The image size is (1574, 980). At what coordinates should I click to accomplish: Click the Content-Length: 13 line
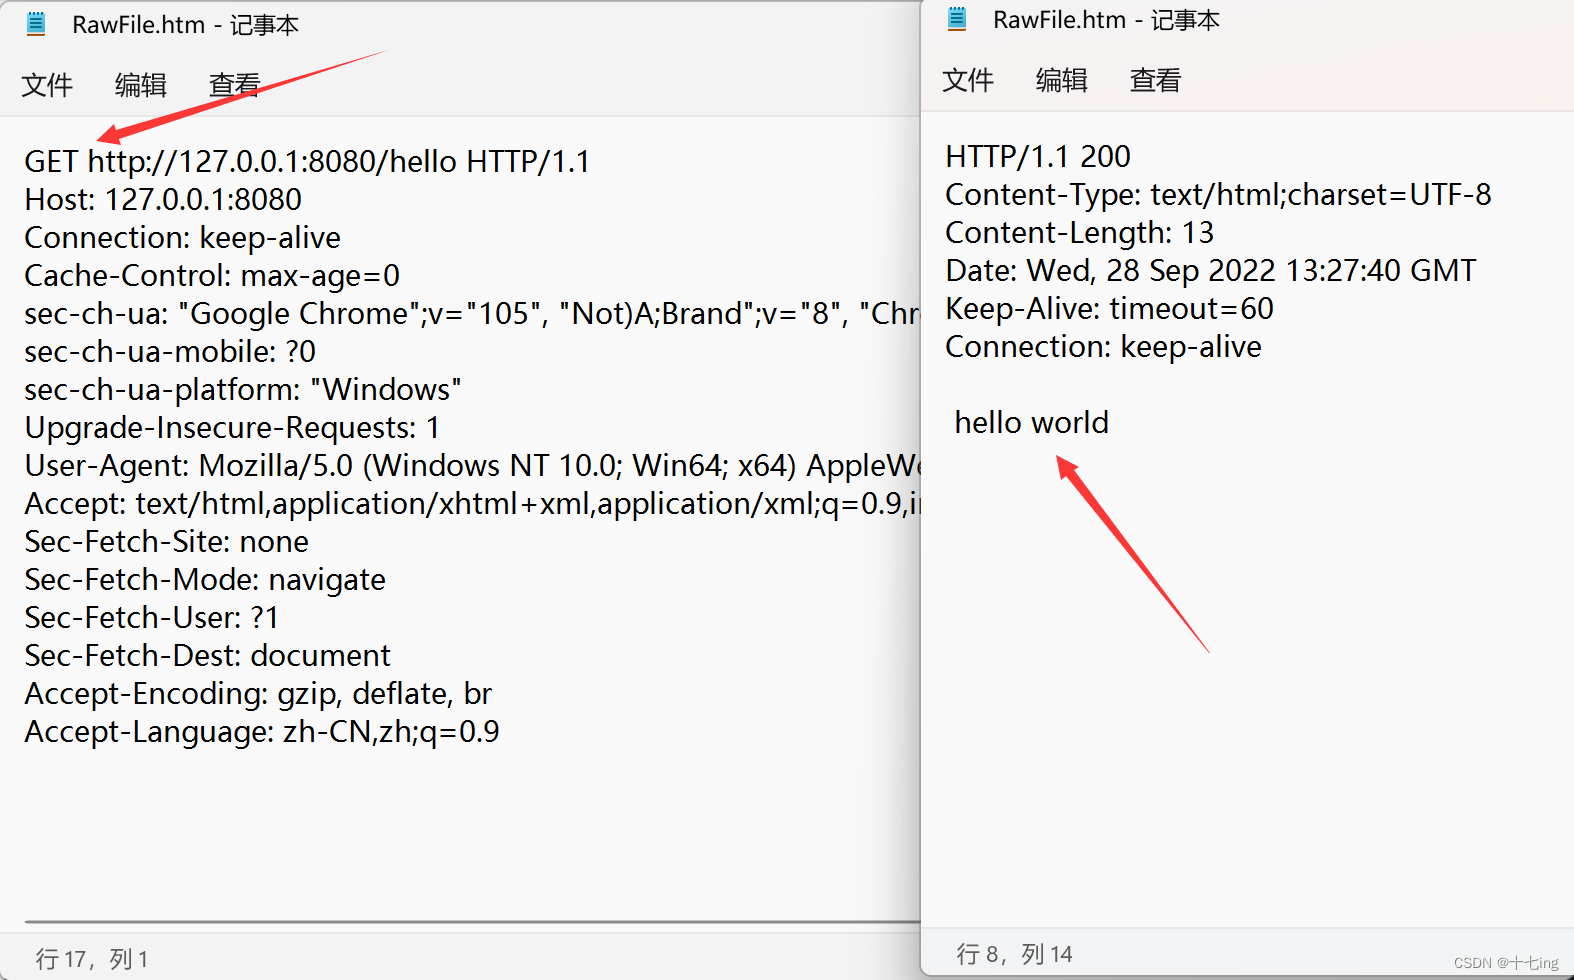(x=1079, y=233)
